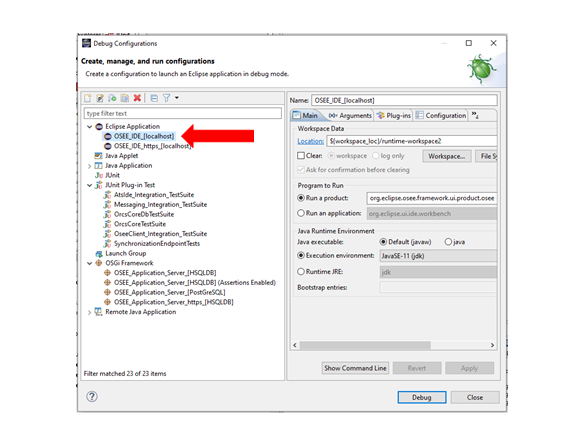Screen dimensions: 586x433
Task: Click the OSGi Framework category icon
Action: tap(99, 263)
